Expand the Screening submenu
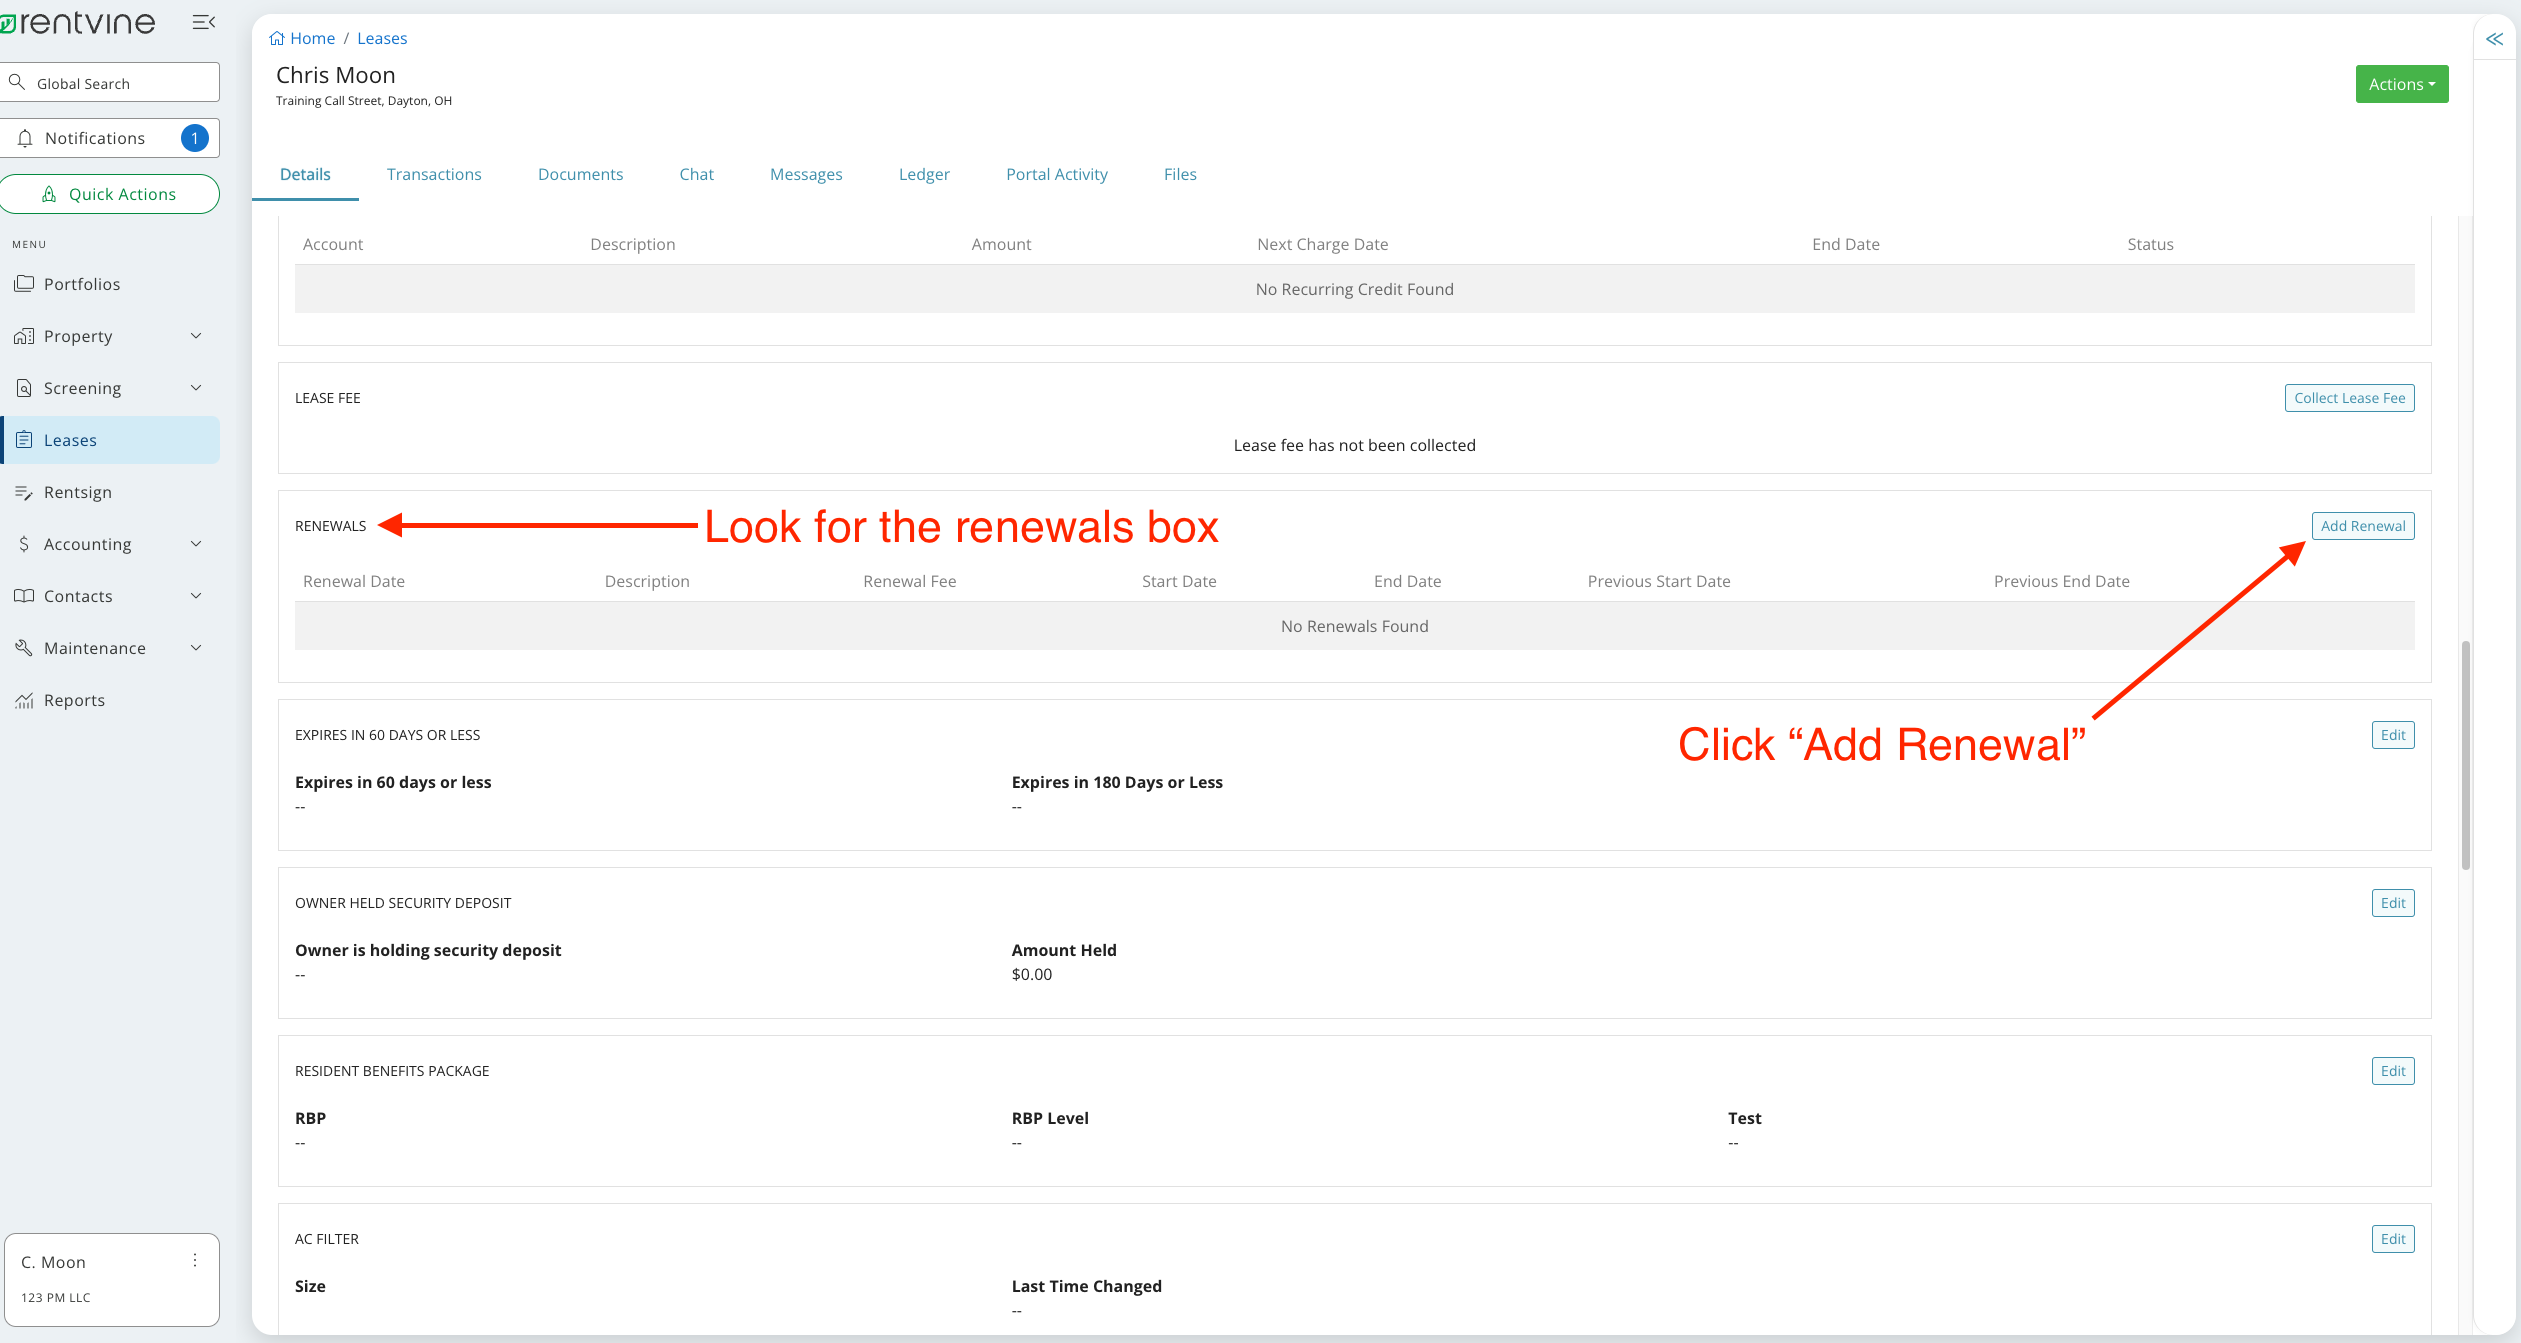This screenshot has height=1343, width=2521. pos(196,388)
